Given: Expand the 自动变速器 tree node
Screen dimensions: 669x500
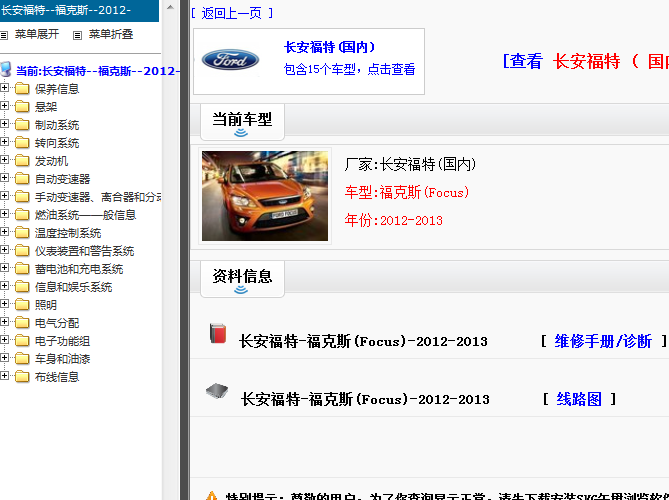Looking at the screenshot, I should tap(5, 179).
